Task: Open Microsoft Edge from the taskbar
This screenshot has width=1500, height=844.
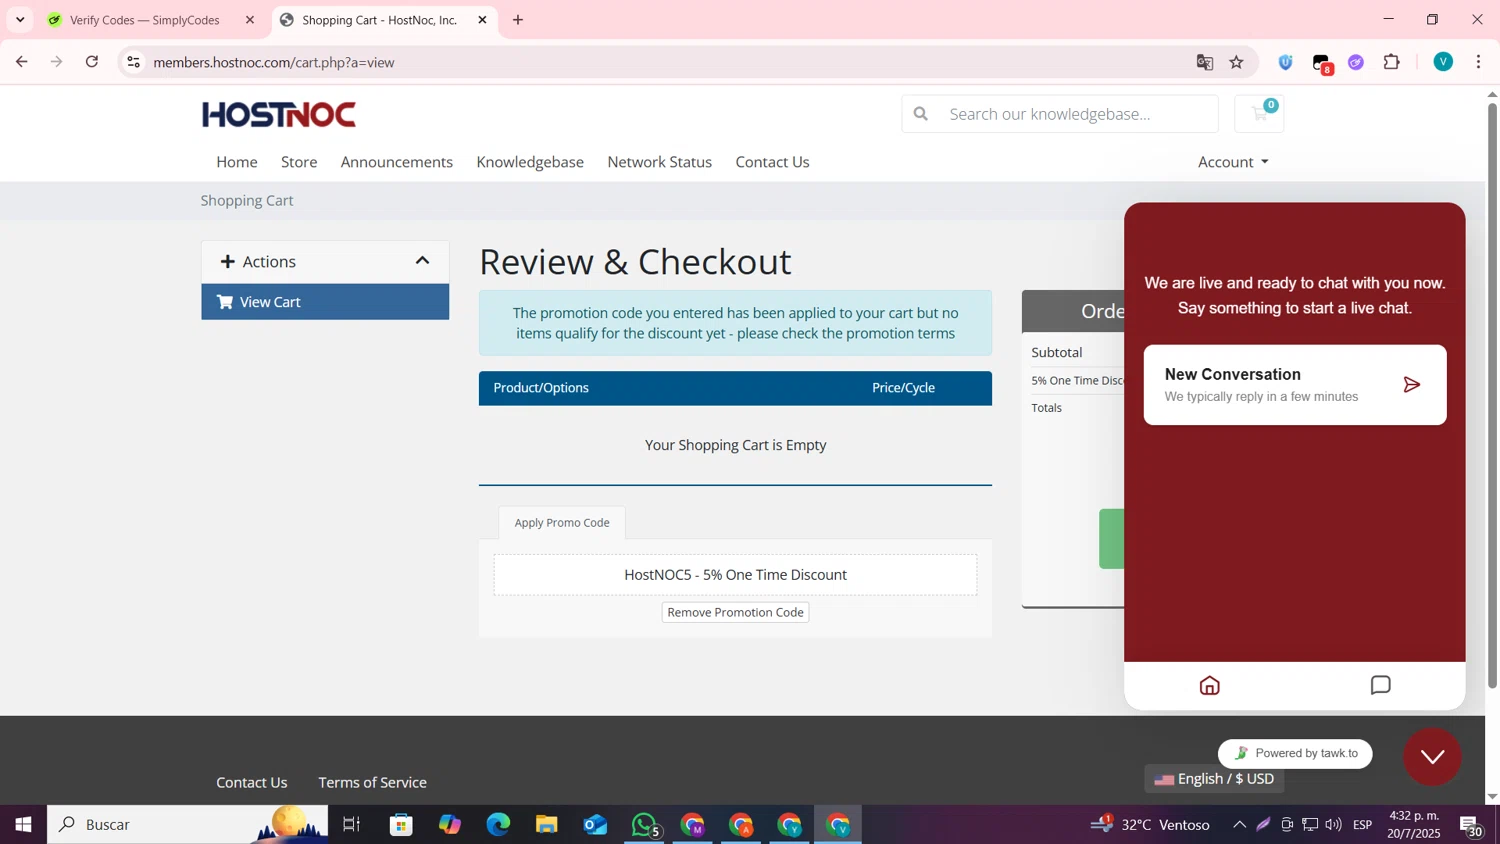Action: pos(498,825)
